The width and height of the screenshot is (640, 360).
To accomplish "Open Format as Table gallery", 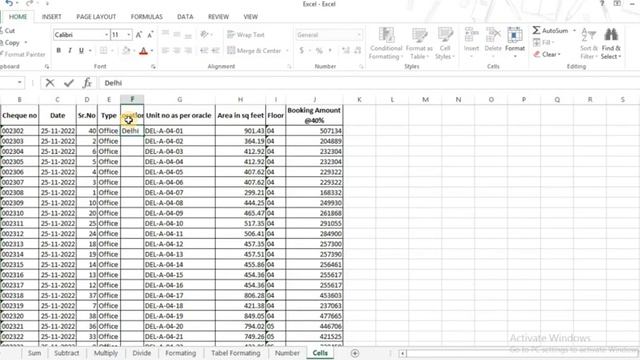I will 419,44.
